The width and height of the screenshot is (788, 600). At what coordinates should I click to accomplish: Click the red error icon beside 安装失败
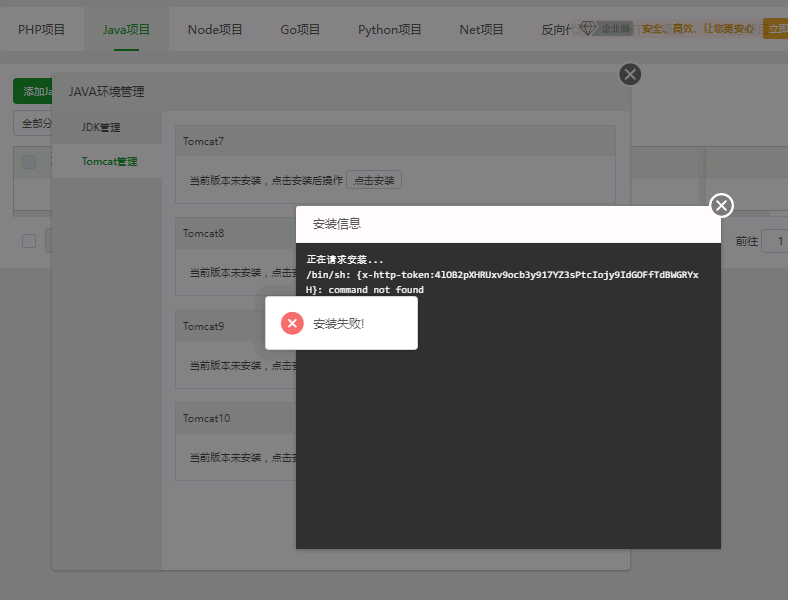[x=292, y=323]
